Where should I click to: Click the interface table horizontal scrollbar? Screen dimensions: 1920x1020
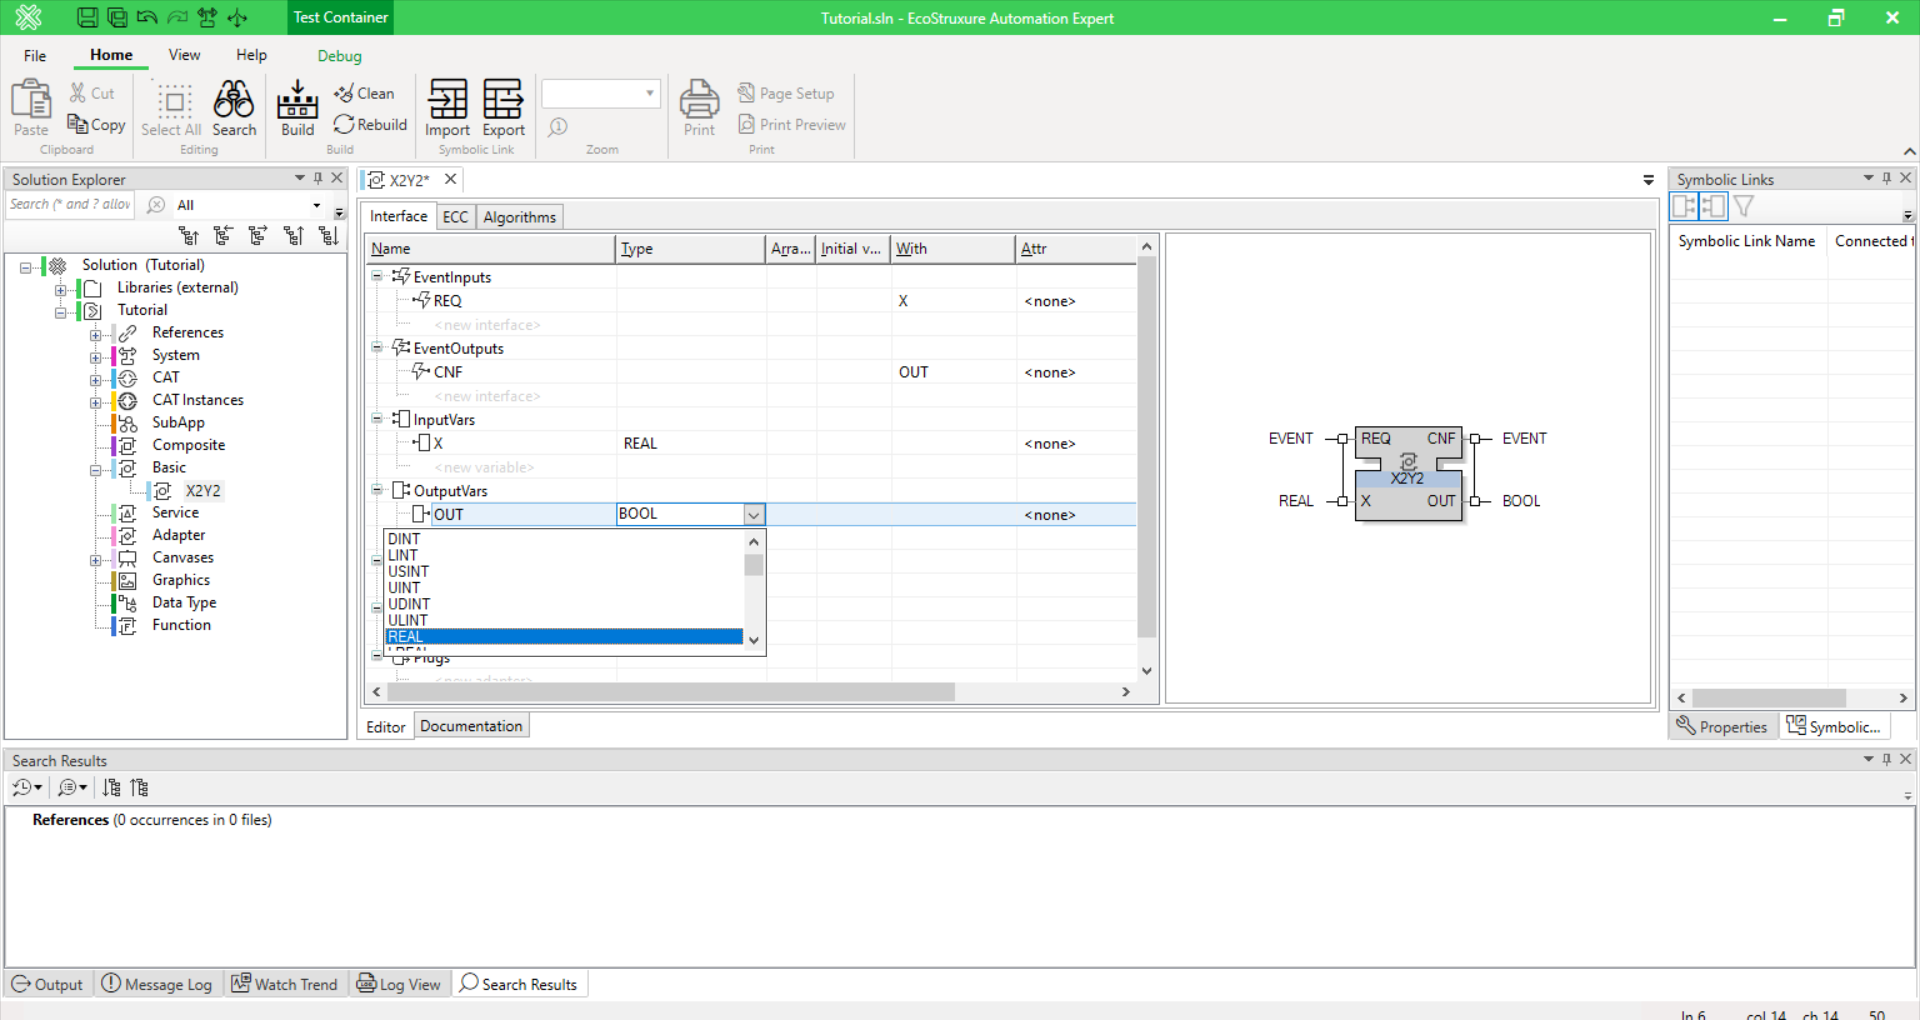671,692
